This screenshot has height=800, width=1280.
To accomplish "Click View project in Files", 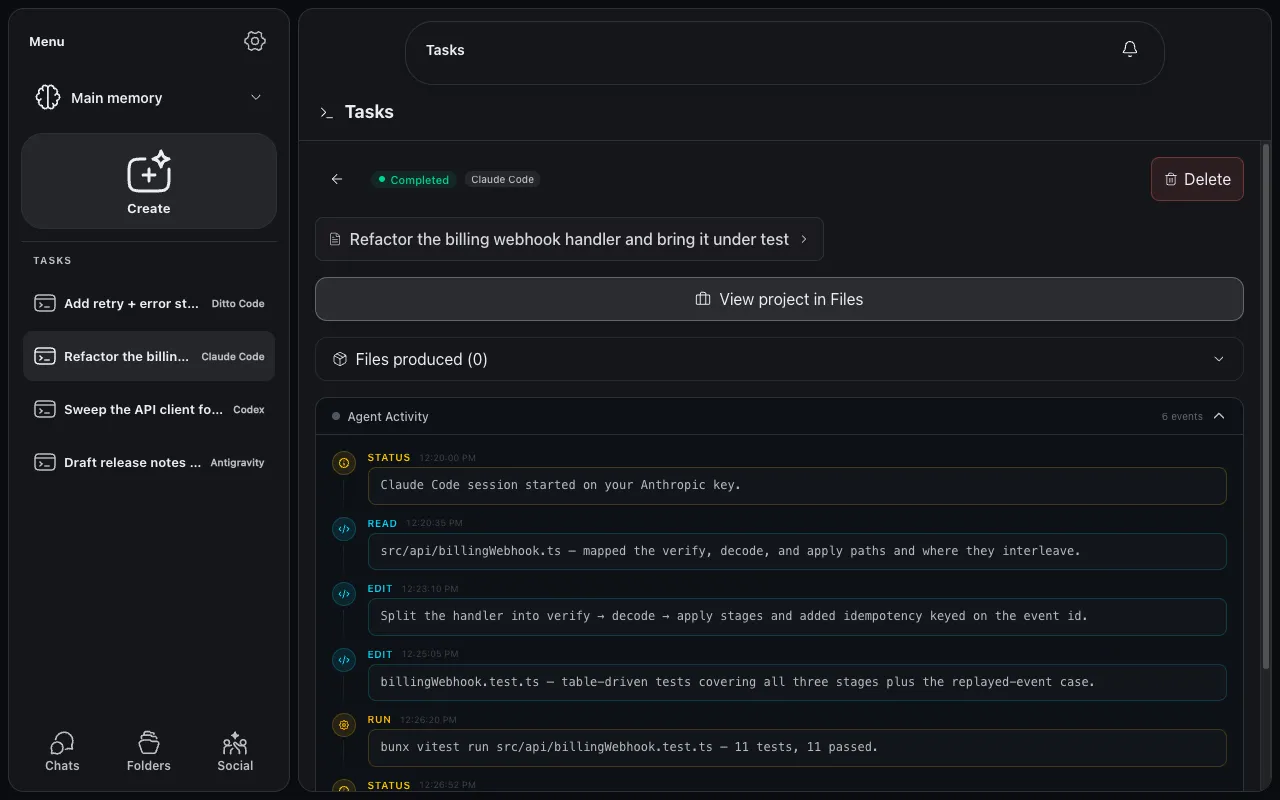I will tap(779, 299).
